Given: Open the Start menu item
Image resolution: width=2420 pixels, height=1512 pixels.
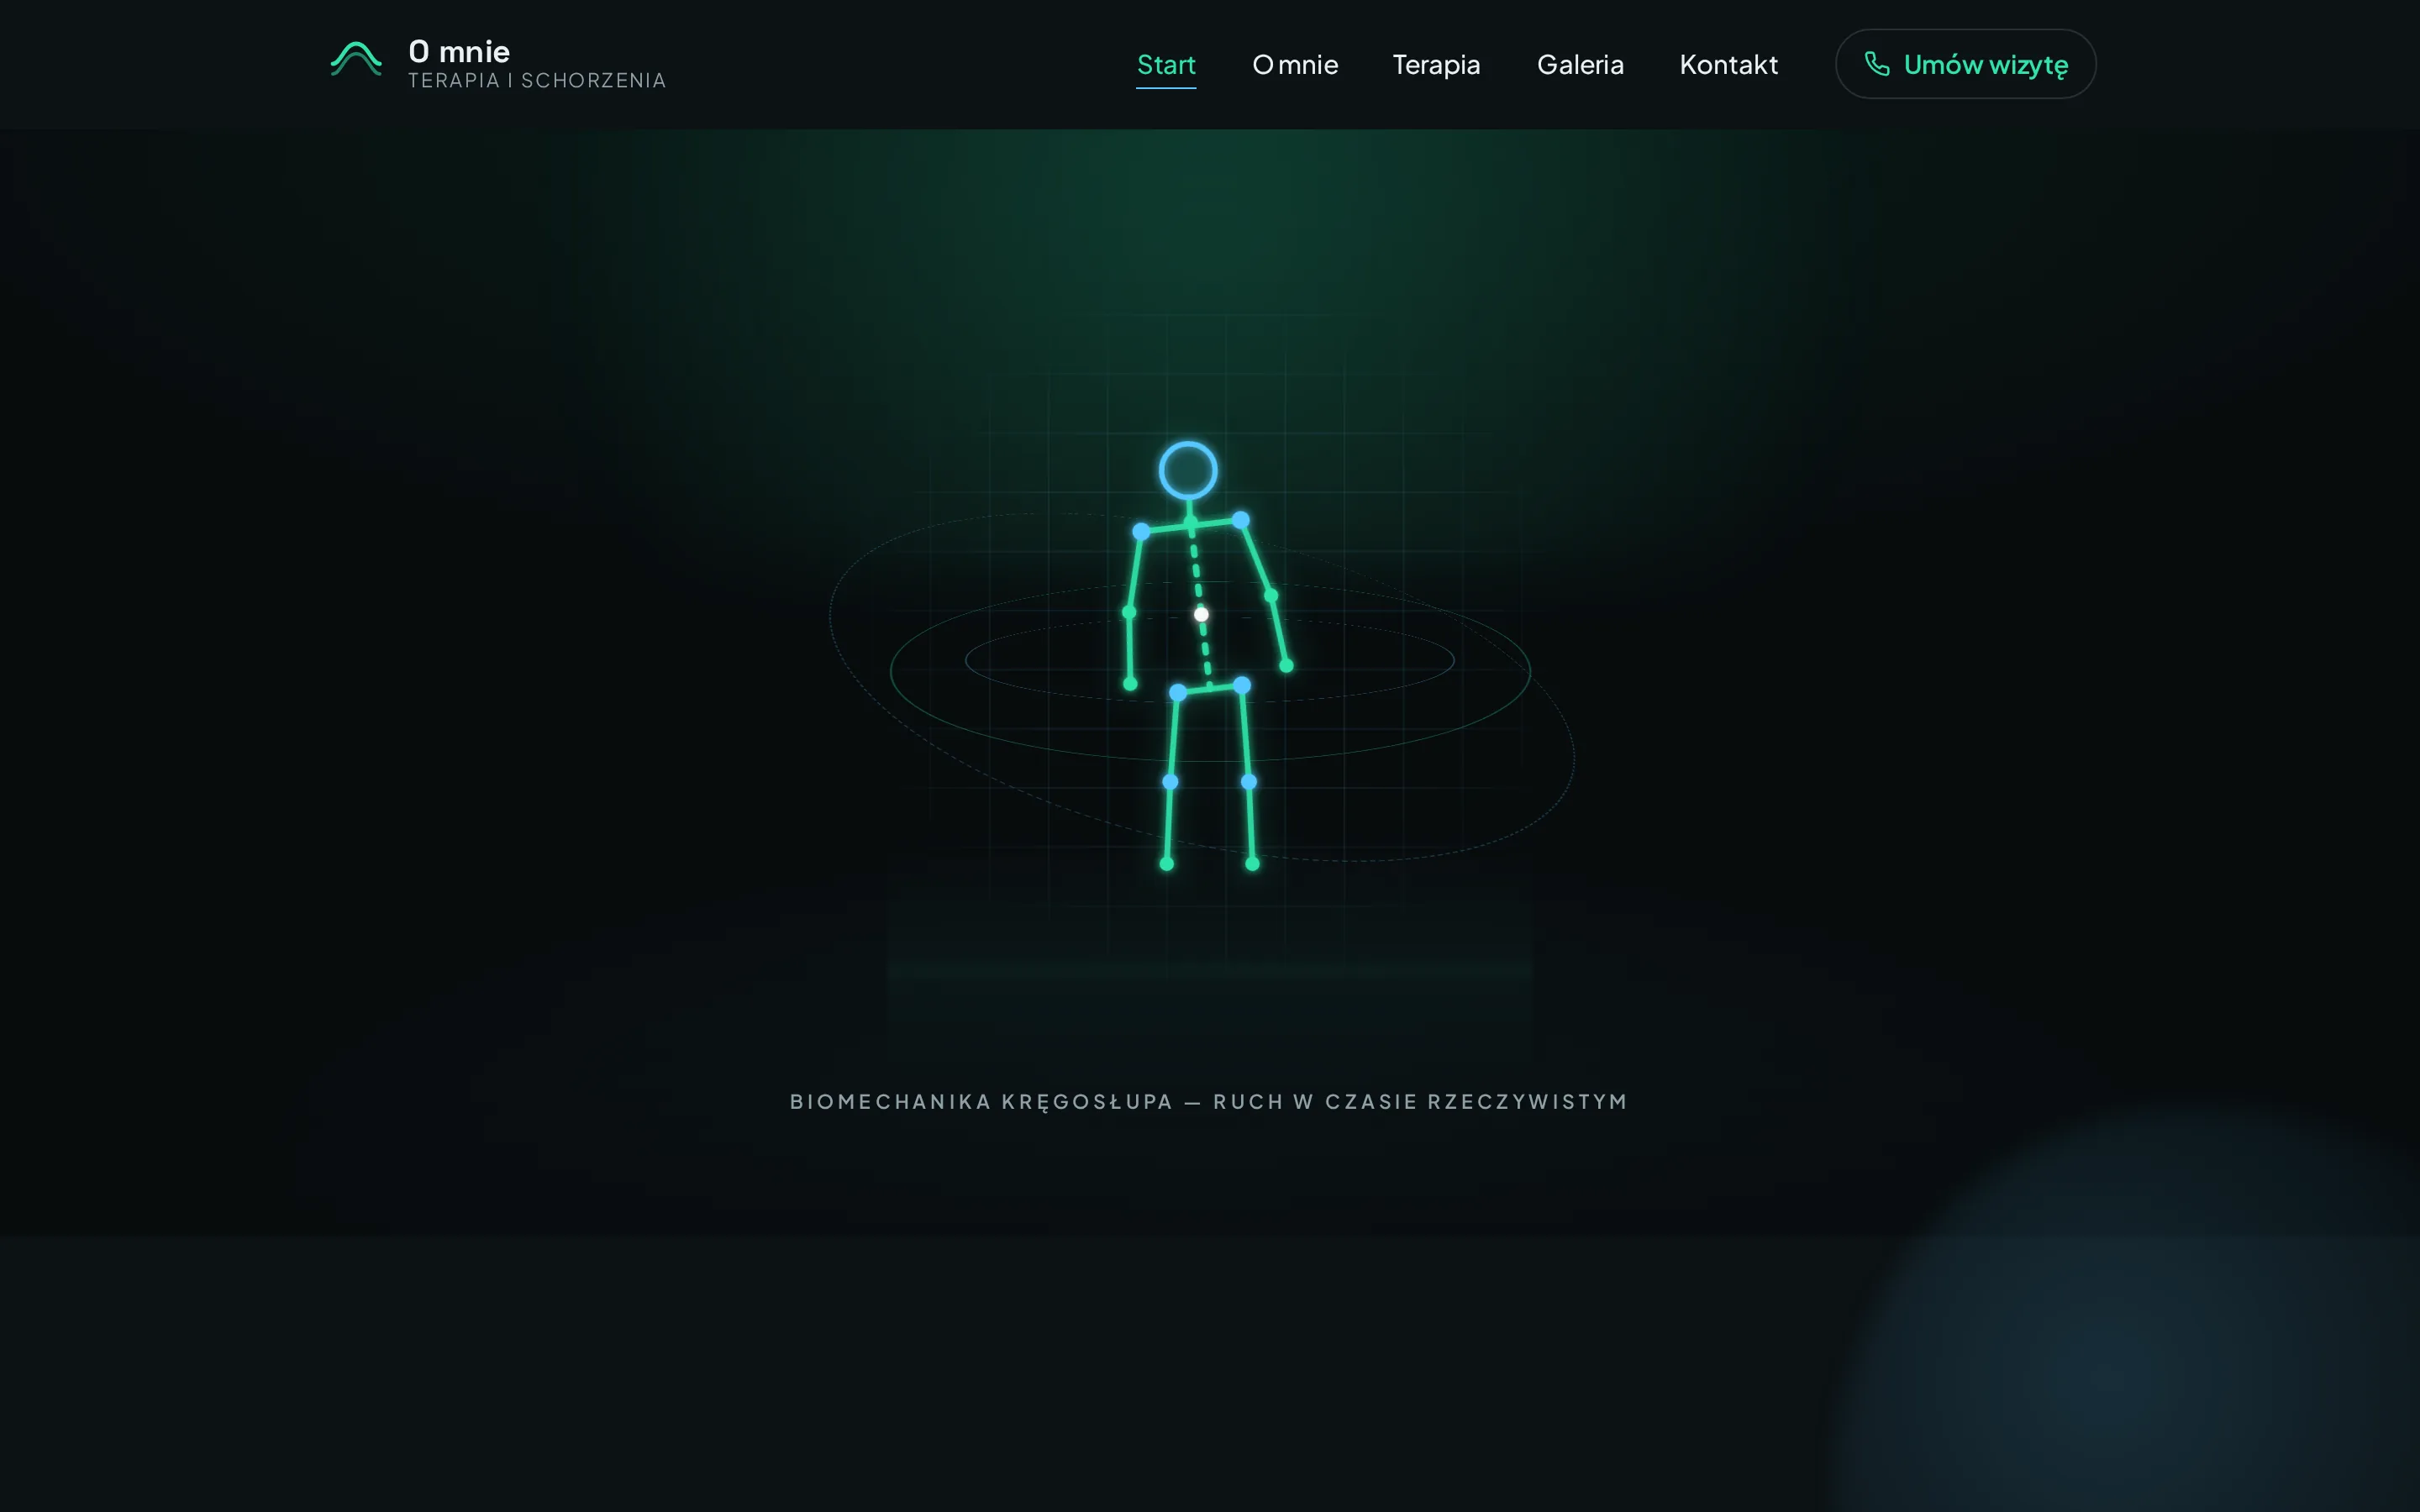Looking at the screenshot, I should (x=1166, y=64).
